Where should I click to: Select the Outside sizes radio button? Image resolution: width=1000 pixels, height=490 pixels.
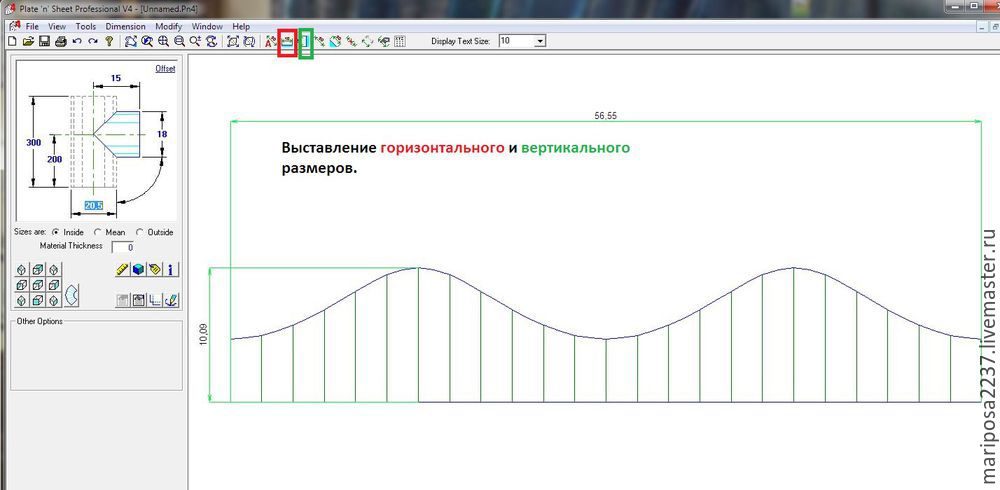(139, 232)
